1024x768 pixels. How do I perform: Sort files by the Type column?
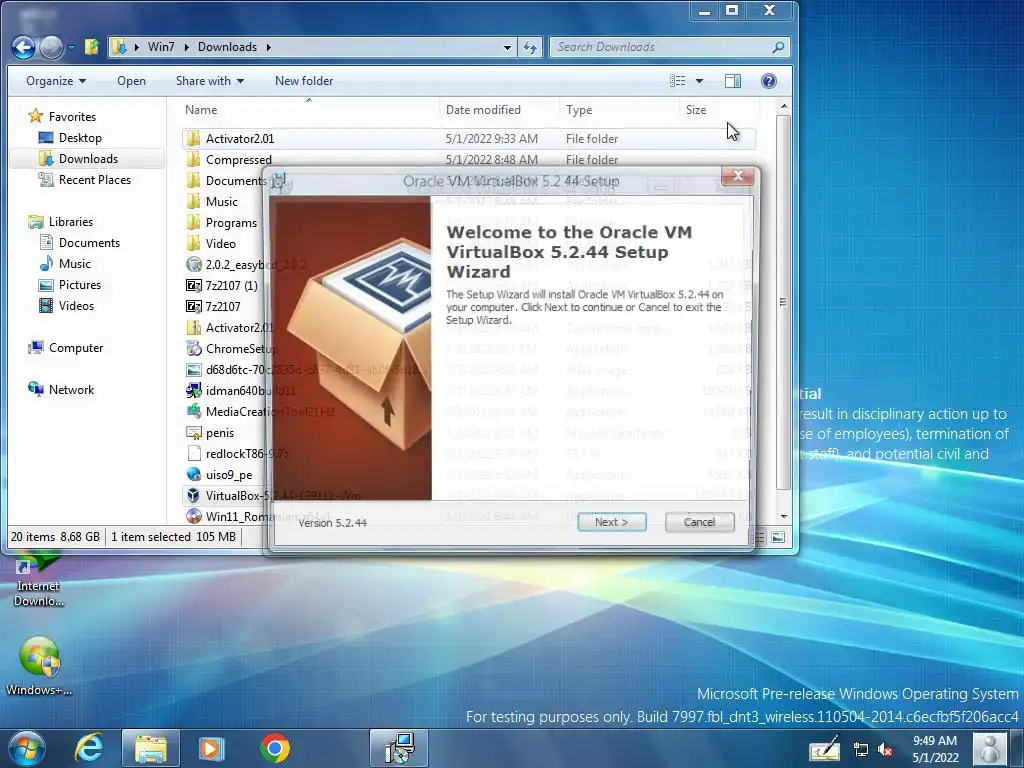(619, 110)
